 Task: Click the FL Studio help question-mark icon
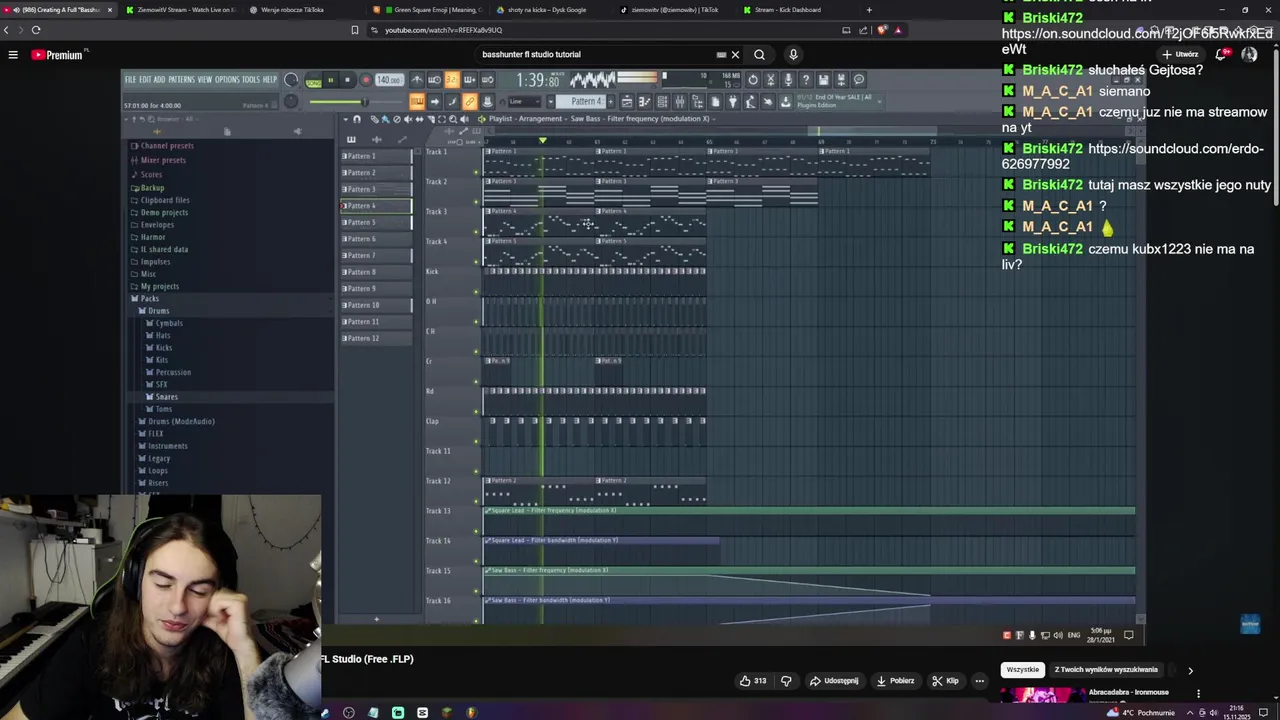coord(806,80)
